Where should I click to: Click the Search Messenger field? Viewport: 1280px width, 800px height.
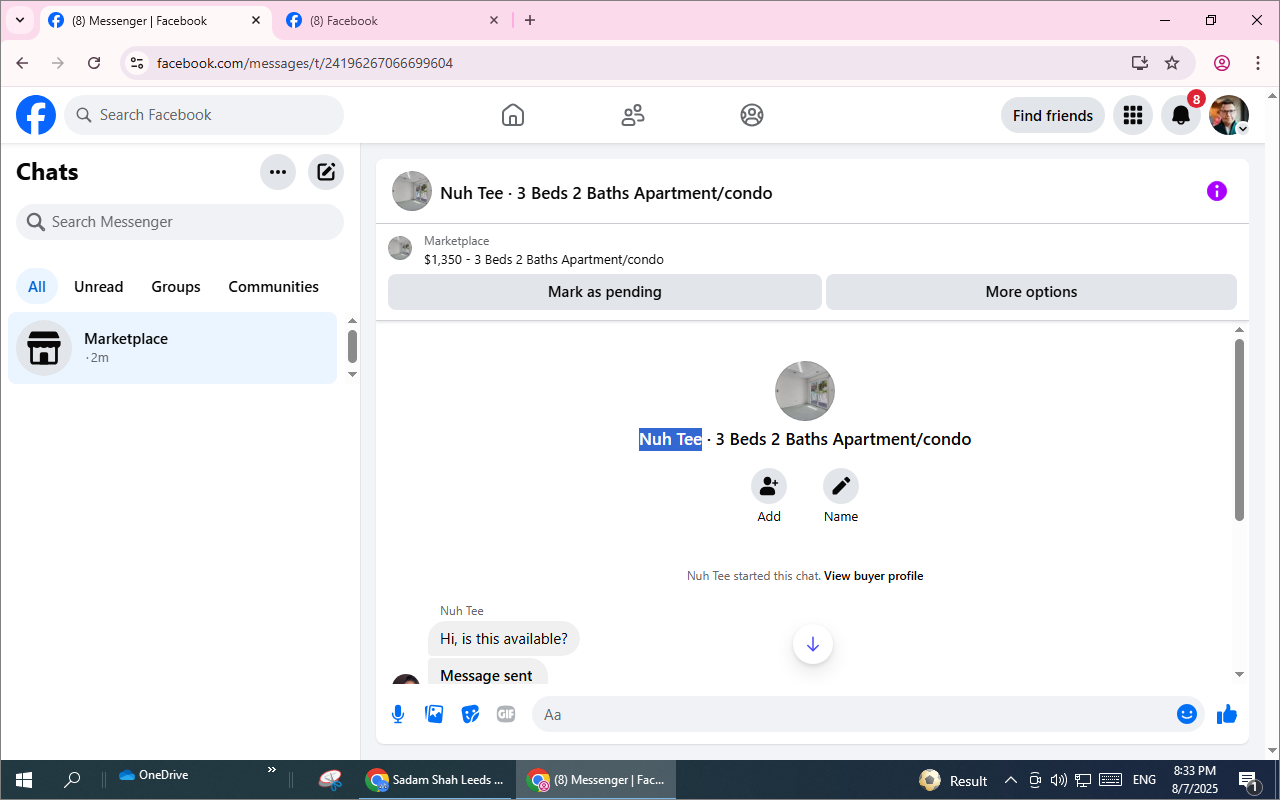180,222
